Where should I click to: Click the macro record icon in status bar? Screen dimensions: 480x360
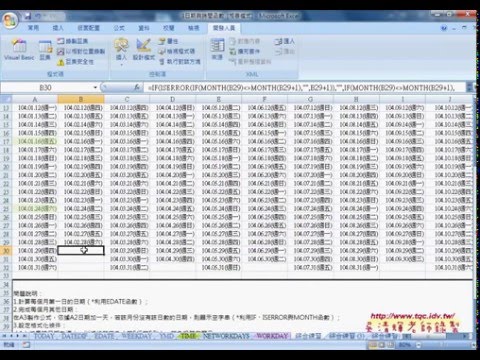[26, 345]
